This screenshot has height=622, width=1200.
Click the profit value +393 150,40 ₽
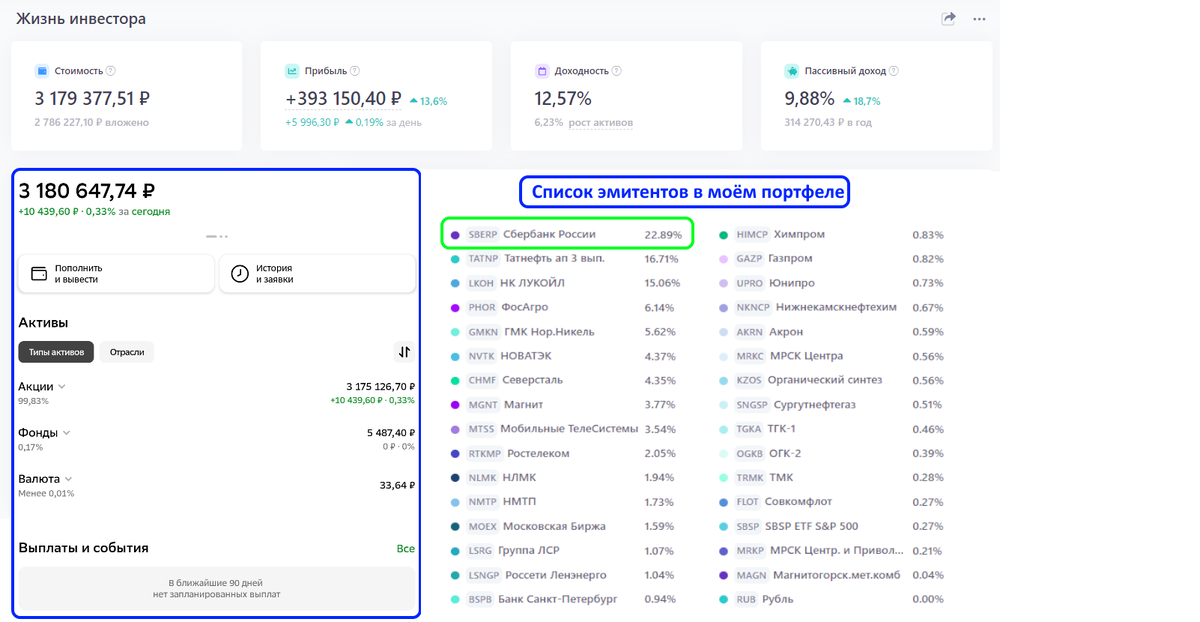coord(343,99)
